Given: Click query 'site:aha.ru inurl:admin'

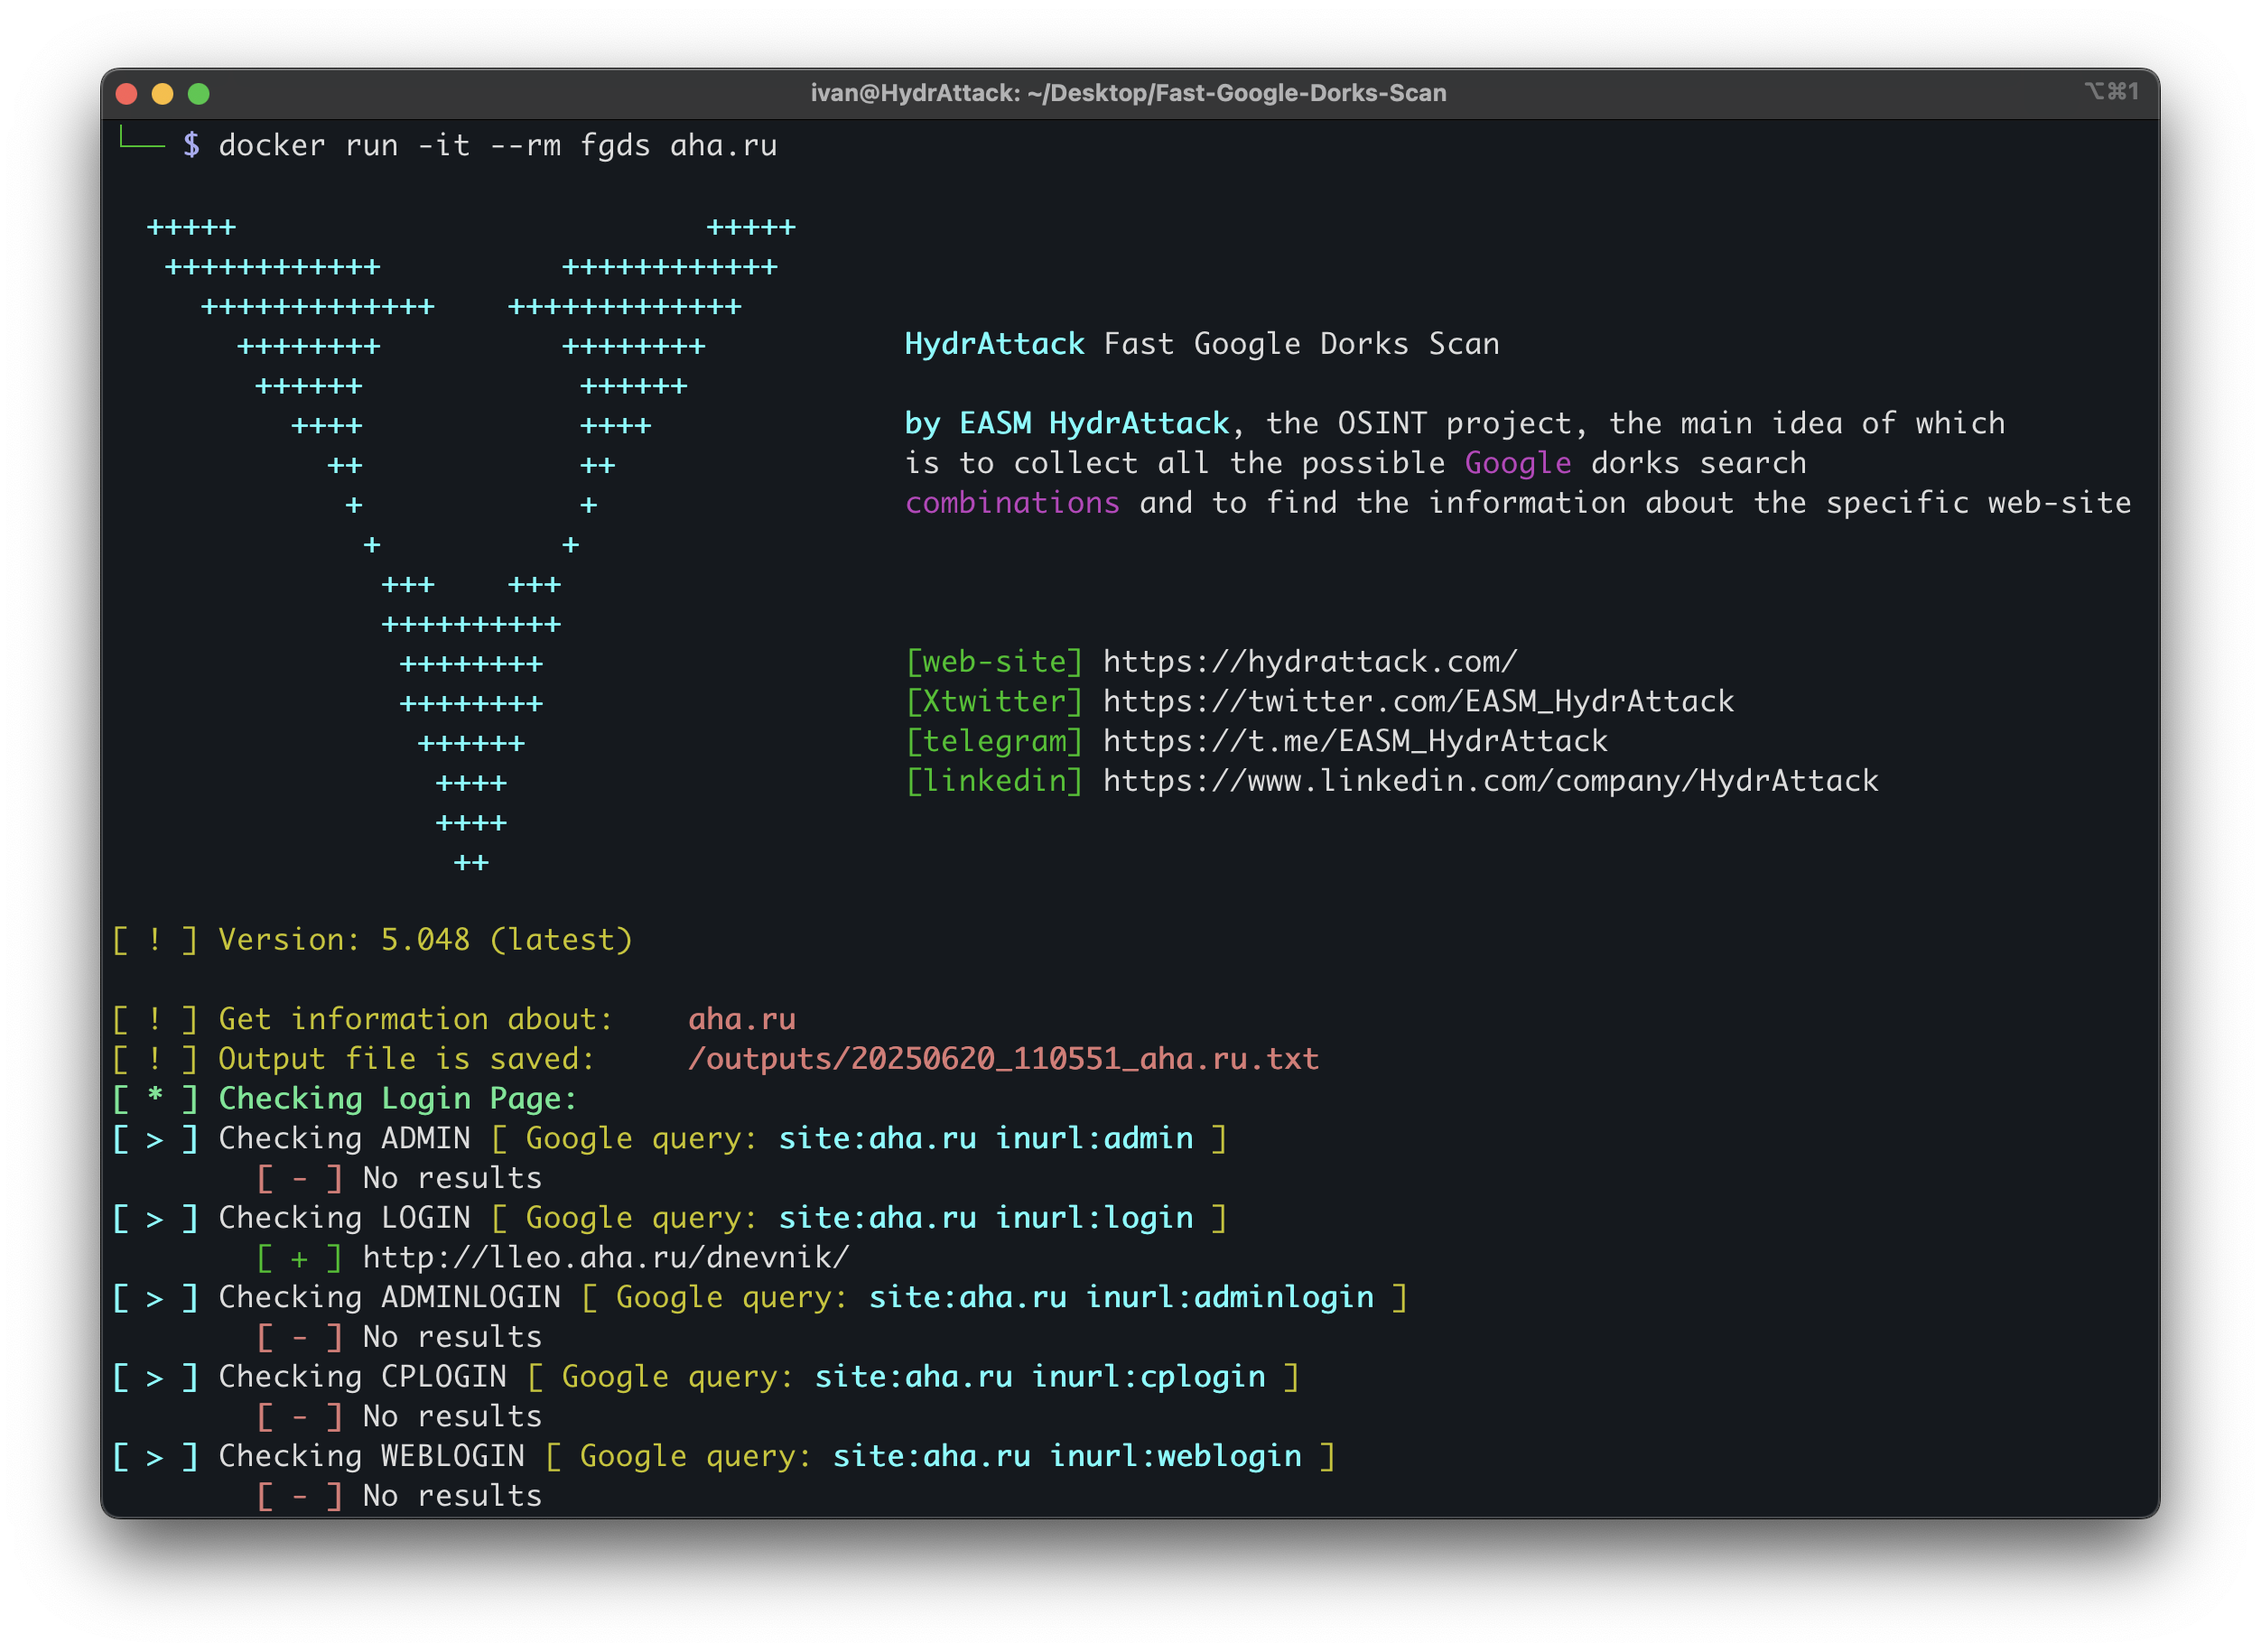Looking at the screenshot, I should (x=986, y=1139).
